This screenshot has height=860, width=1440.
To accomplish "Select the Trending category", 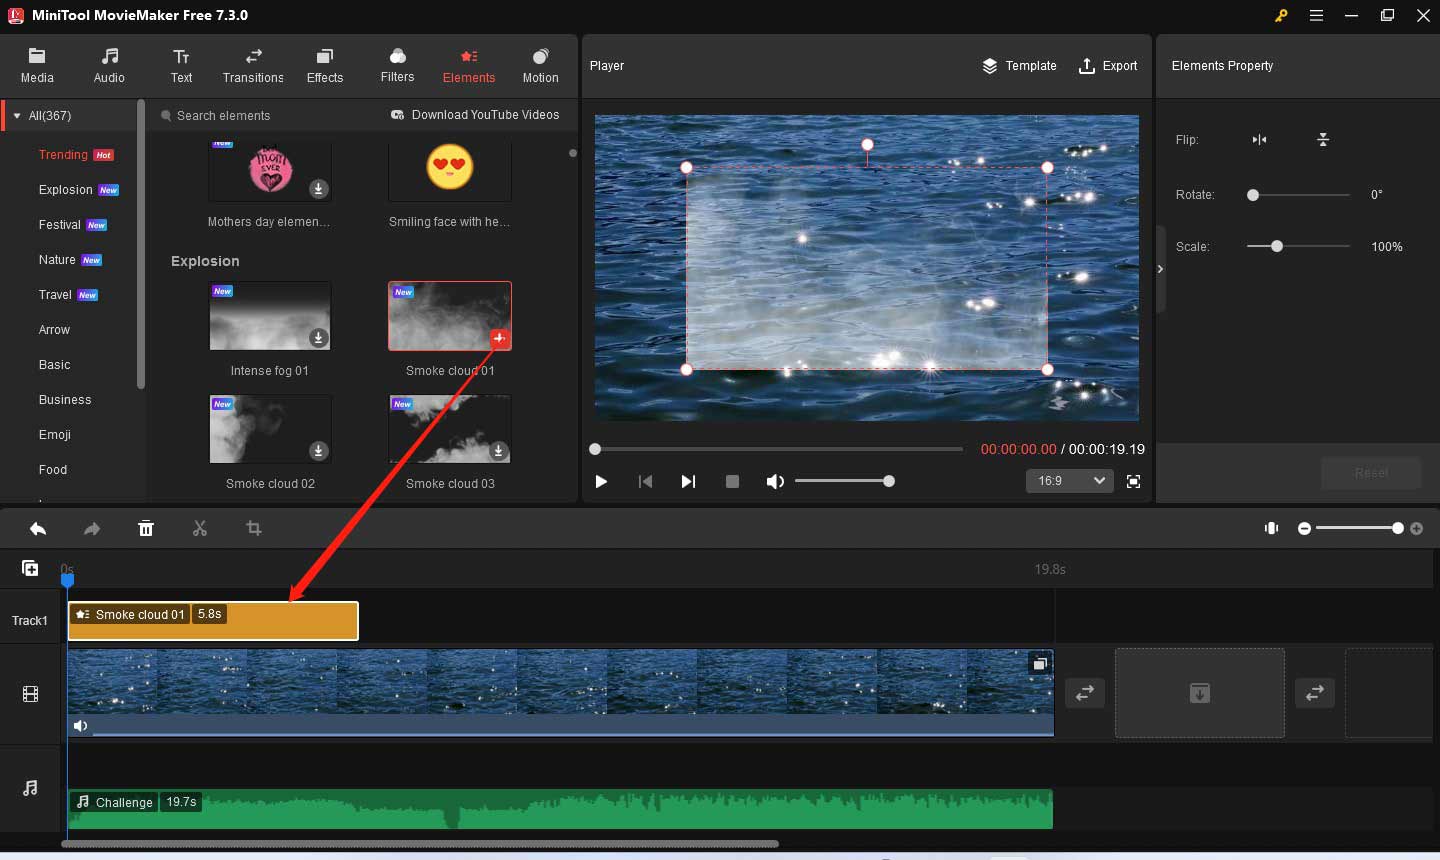I will point(64,155).
